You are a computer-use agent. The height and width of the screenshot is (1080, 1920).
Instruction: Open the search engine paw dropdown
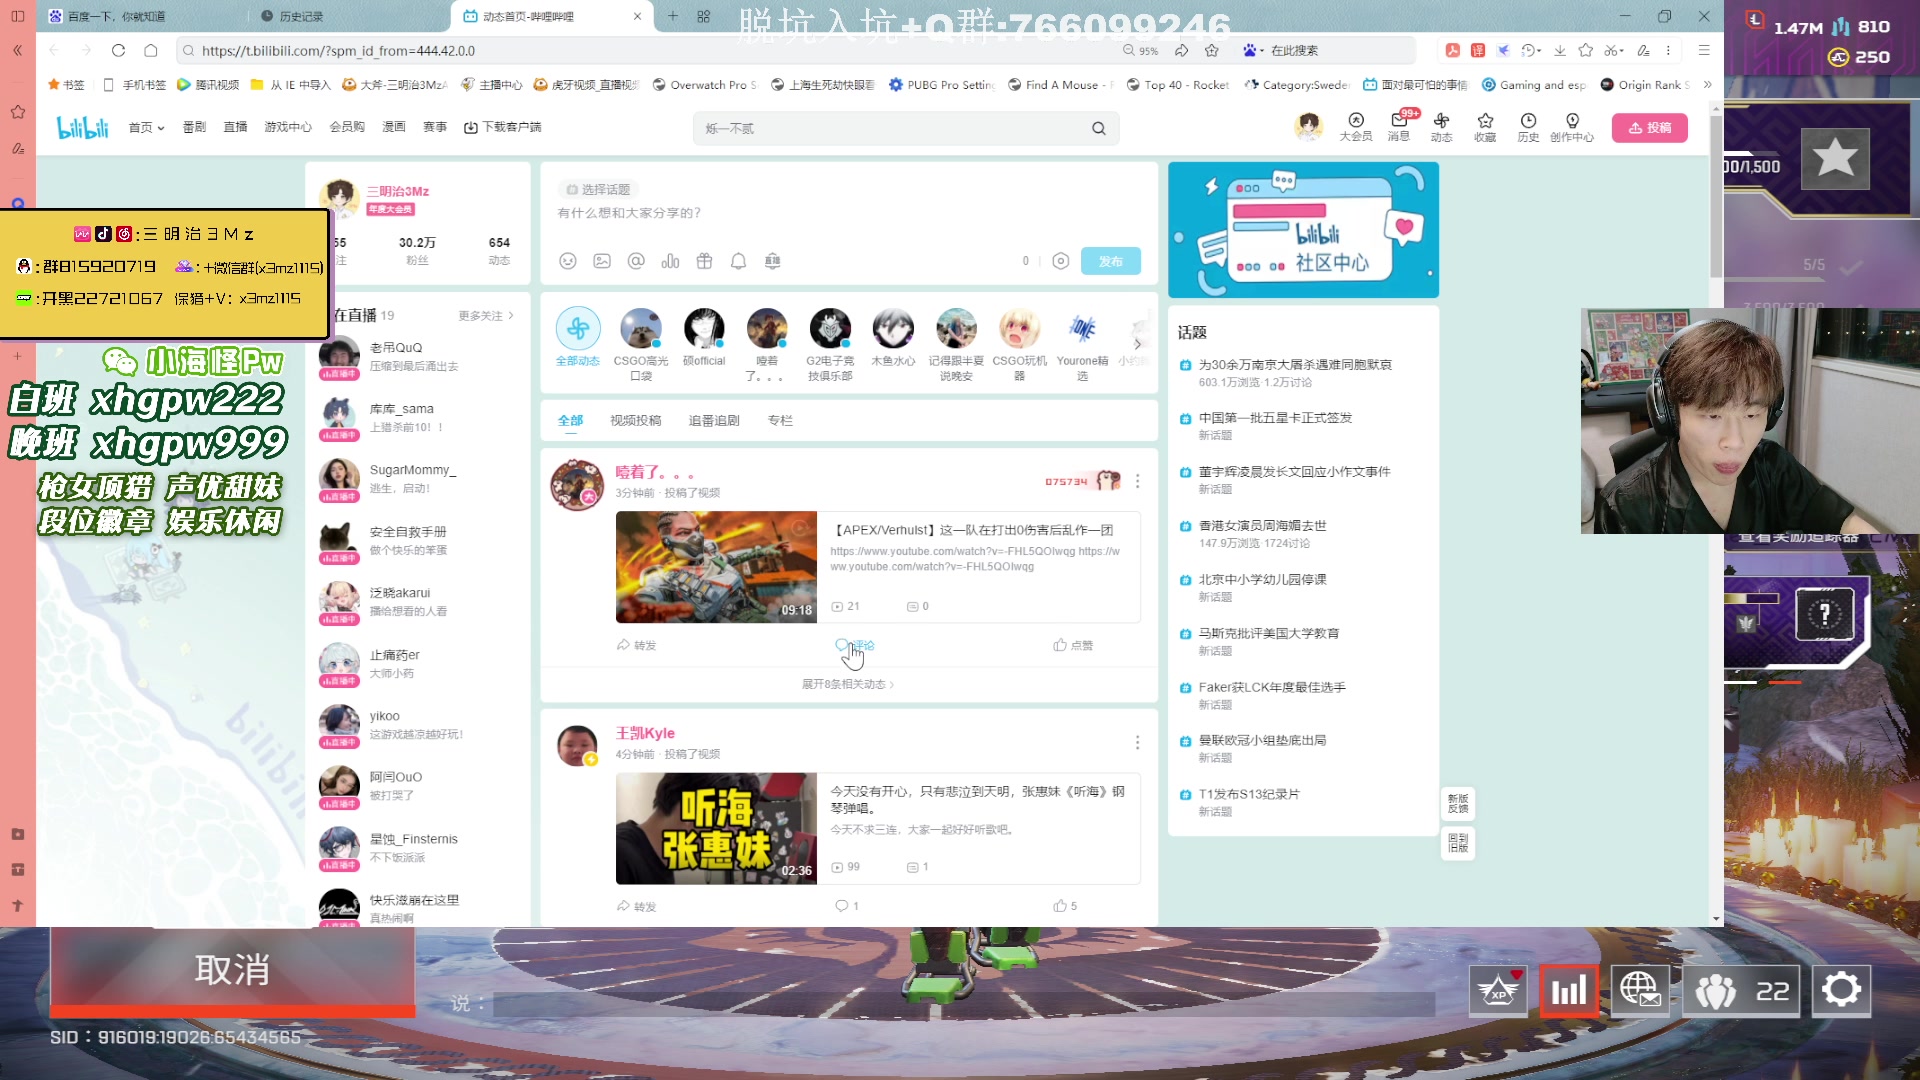pyautogui.click(x=1254, y=50)
